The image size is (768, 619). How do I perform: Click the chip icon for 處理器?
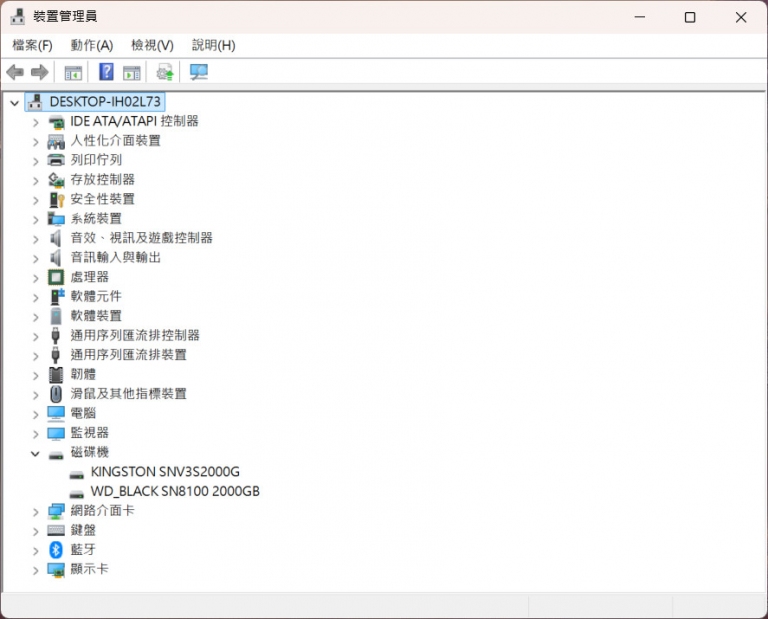pos(56,277)
